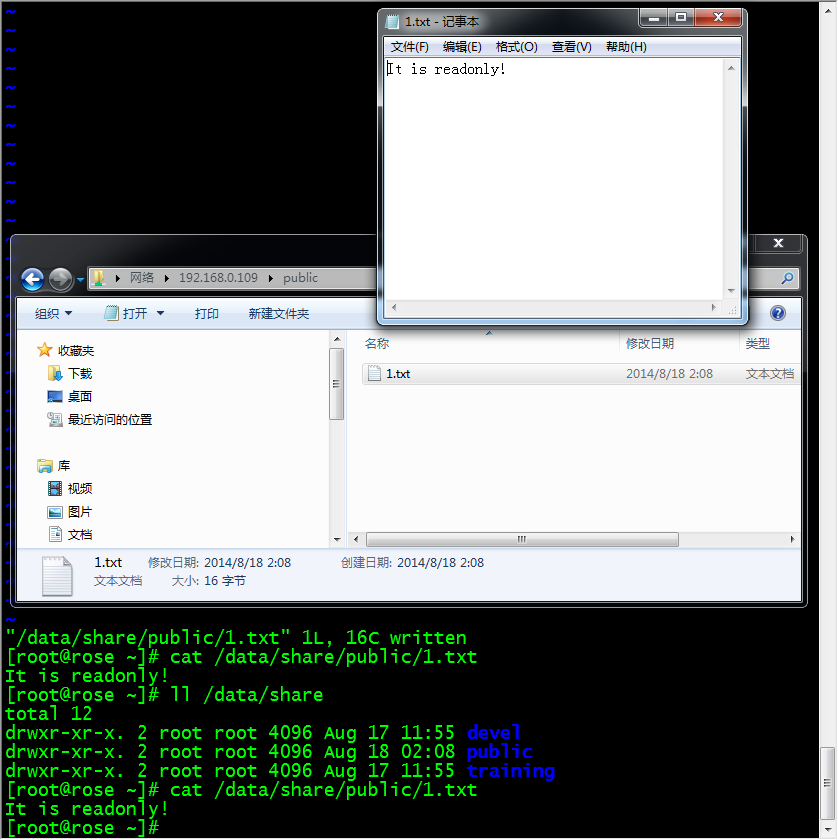Image resolution: width=838 pixels, height=840 pixels.
Task: Click 192.168.0.109 in the address breadcrumb
Action: (218, 278)
